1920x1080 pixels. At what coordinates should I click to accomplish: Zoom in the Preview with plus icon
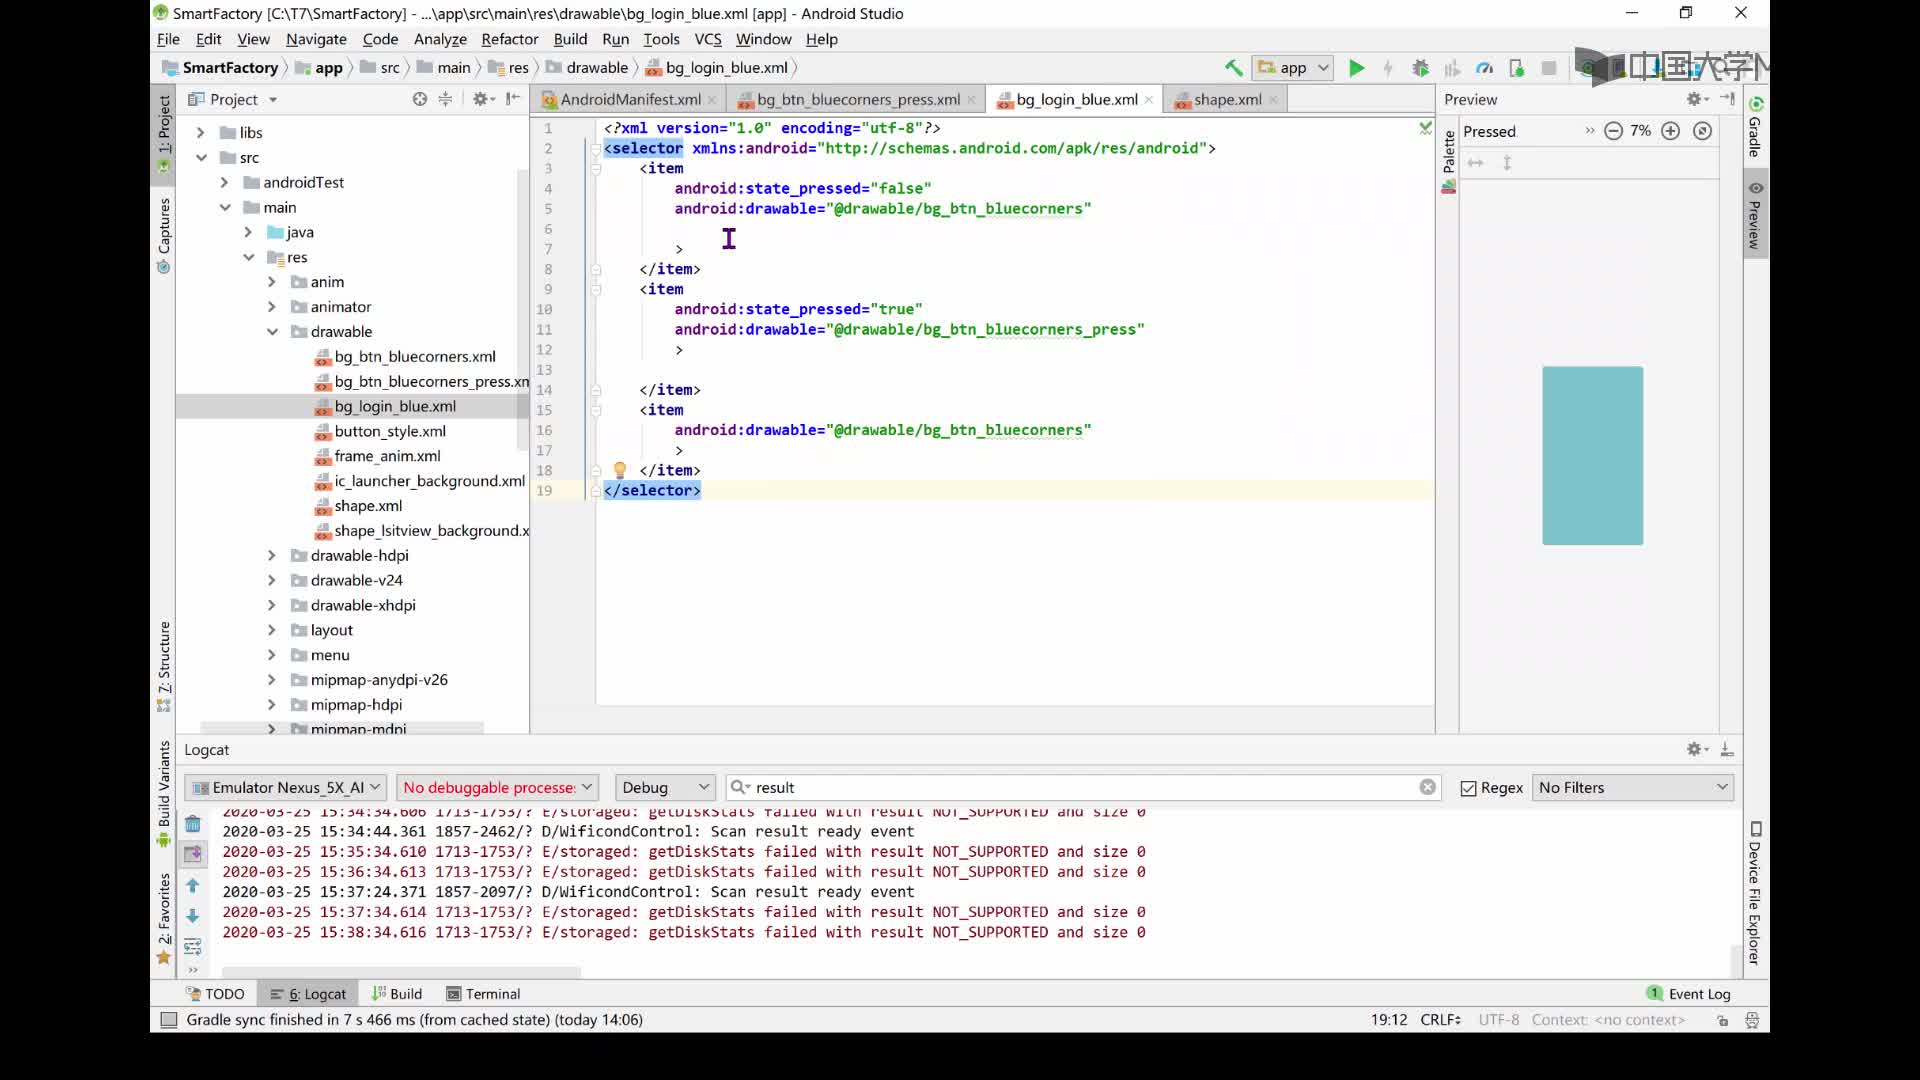[1670, 131]
